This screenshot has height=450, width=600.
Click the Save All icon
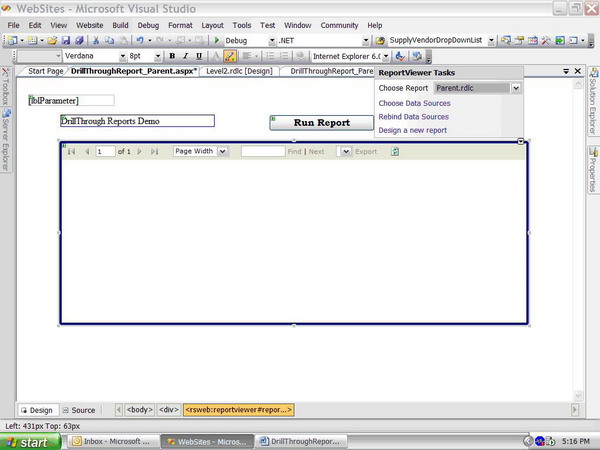tap(79, 41)
